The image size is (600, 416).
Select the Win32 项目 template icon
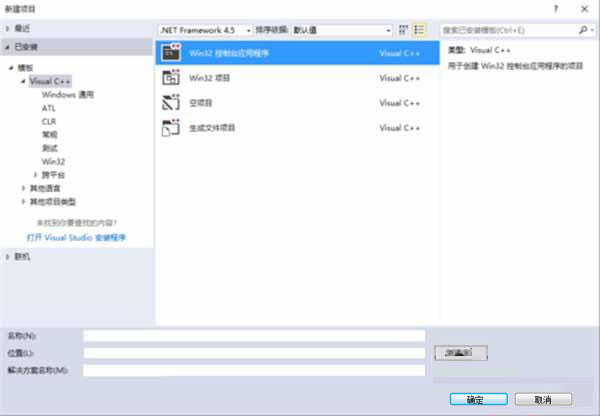coord(171,78)
